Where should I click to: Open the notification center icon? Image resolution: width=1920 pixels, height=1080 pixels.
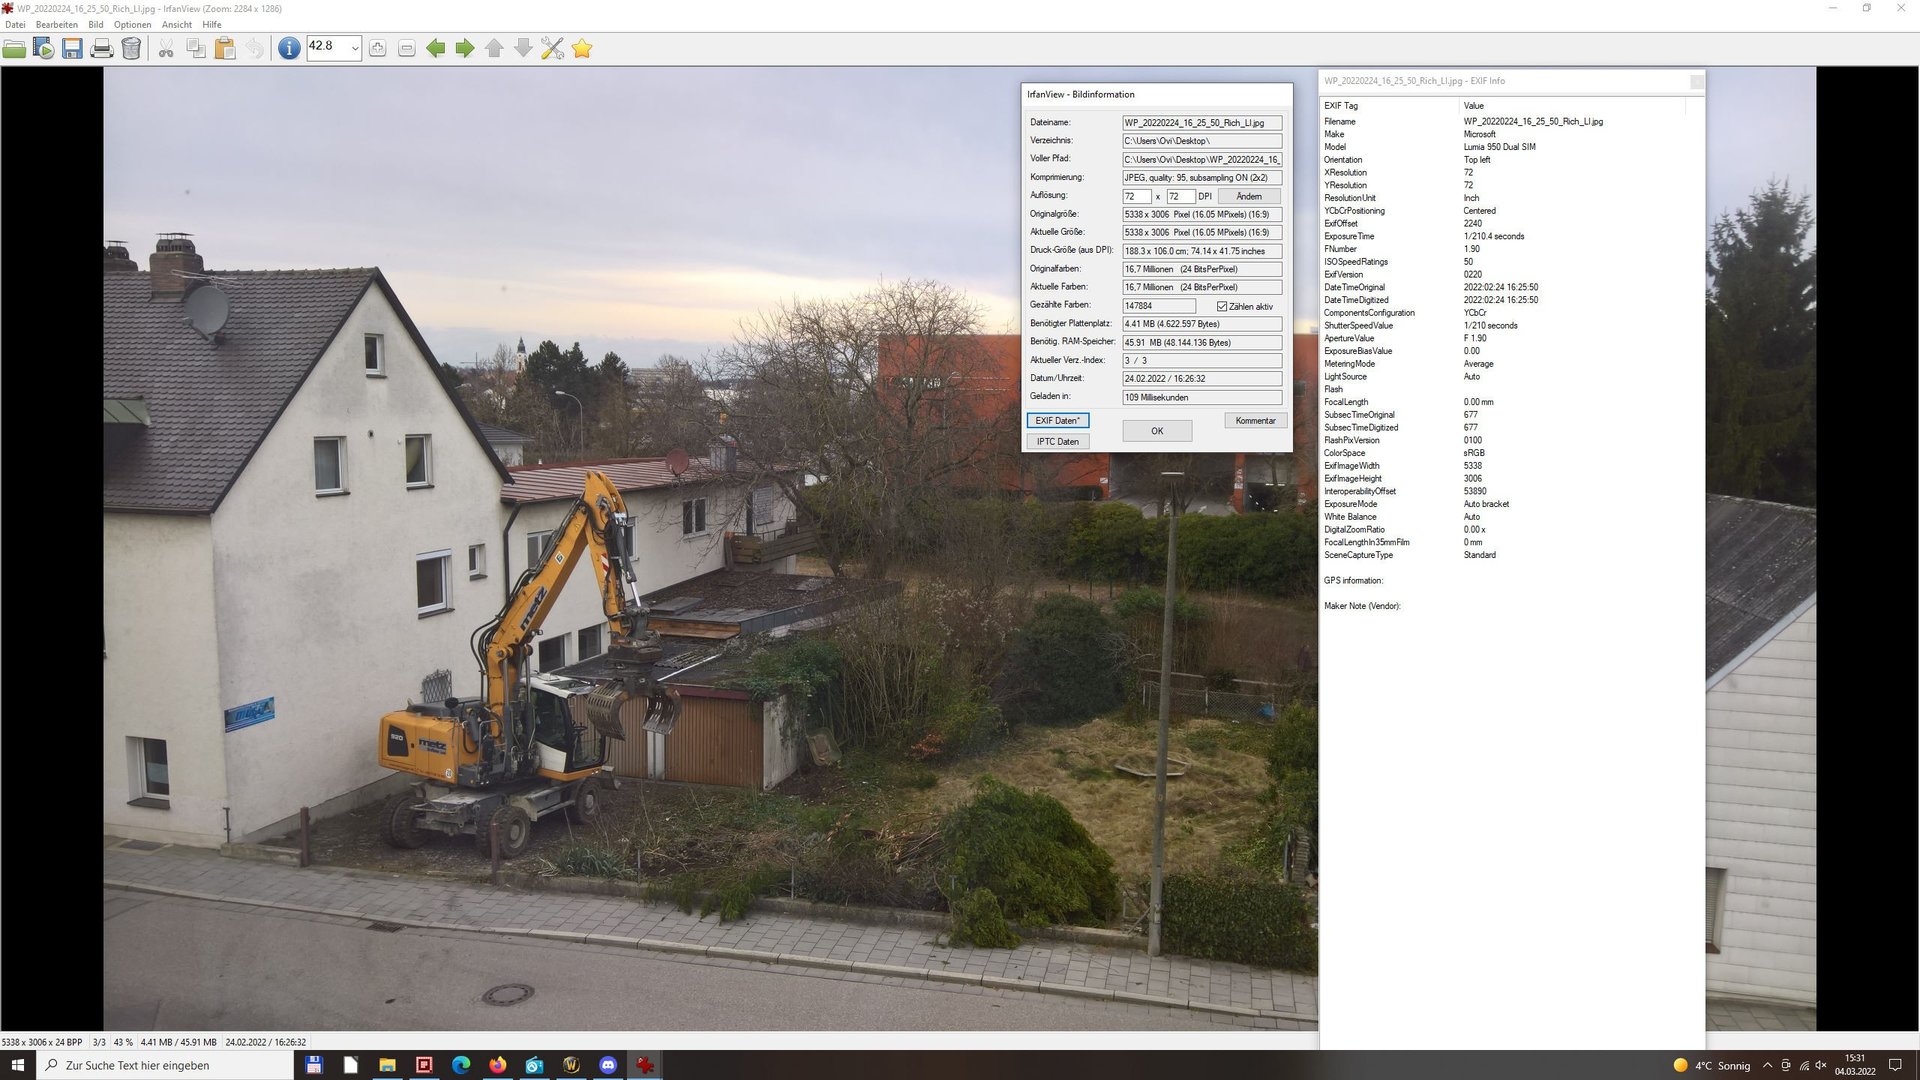point(1895,1065)
